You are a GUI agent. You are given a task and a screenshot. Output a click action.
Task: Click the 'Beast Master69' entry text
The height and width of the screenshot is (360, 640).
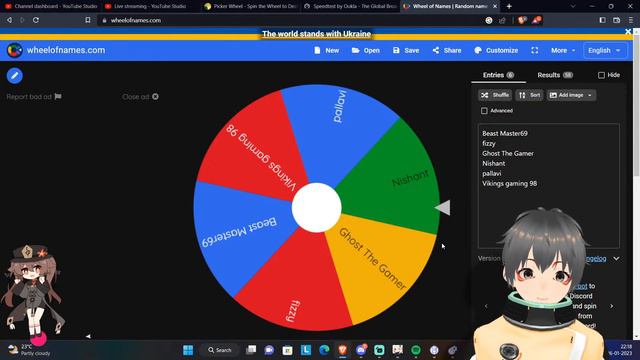click(x=505, y=133)
